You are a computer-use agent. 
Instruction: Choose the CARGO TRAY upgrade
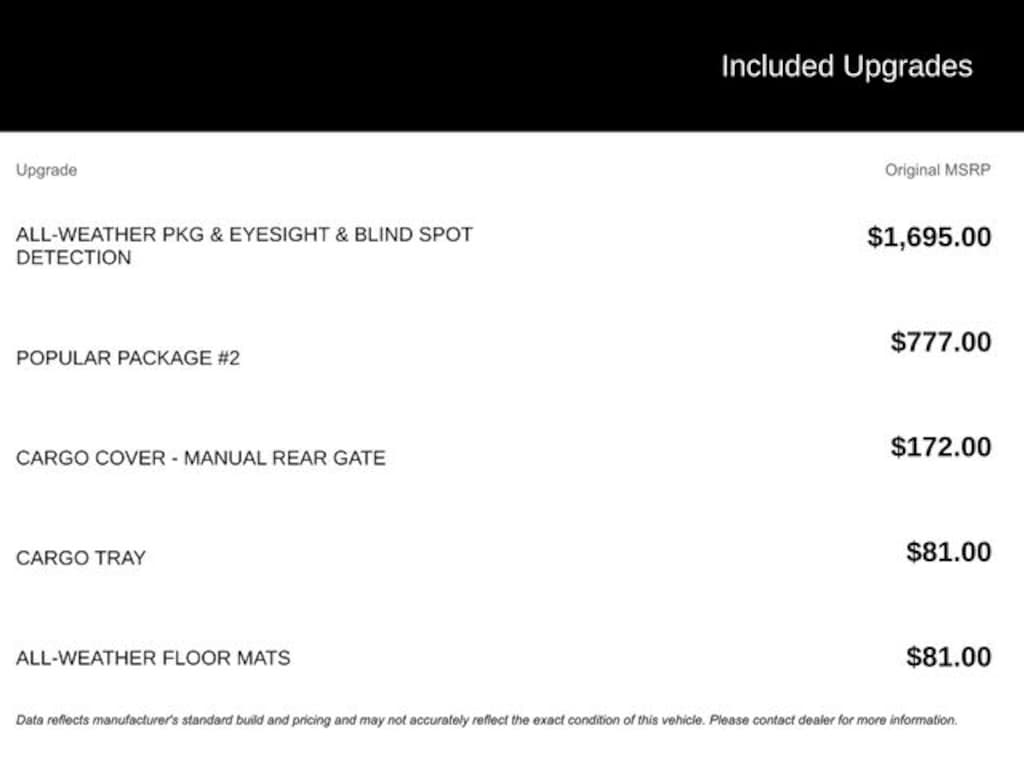click(x=81, y=559)
